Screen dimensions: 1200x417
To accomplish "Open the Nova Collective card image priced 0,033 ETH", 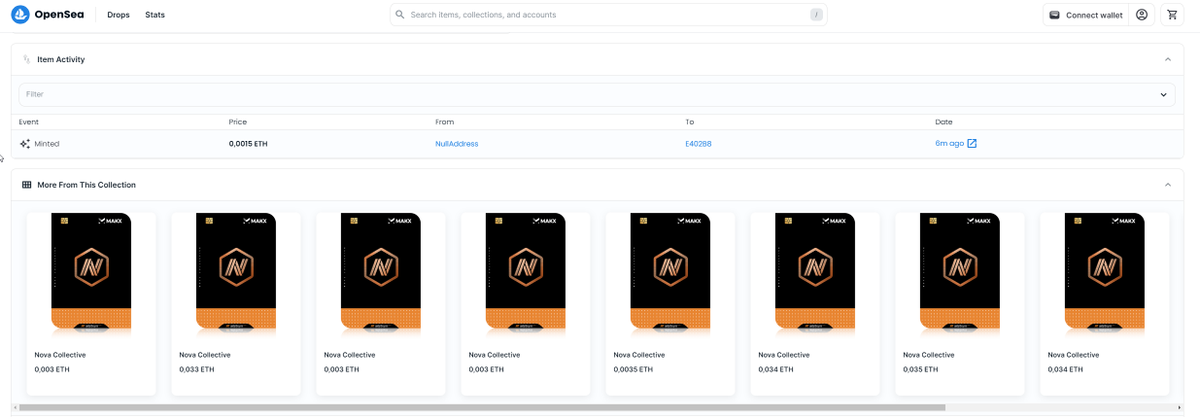I will (236, 272).
